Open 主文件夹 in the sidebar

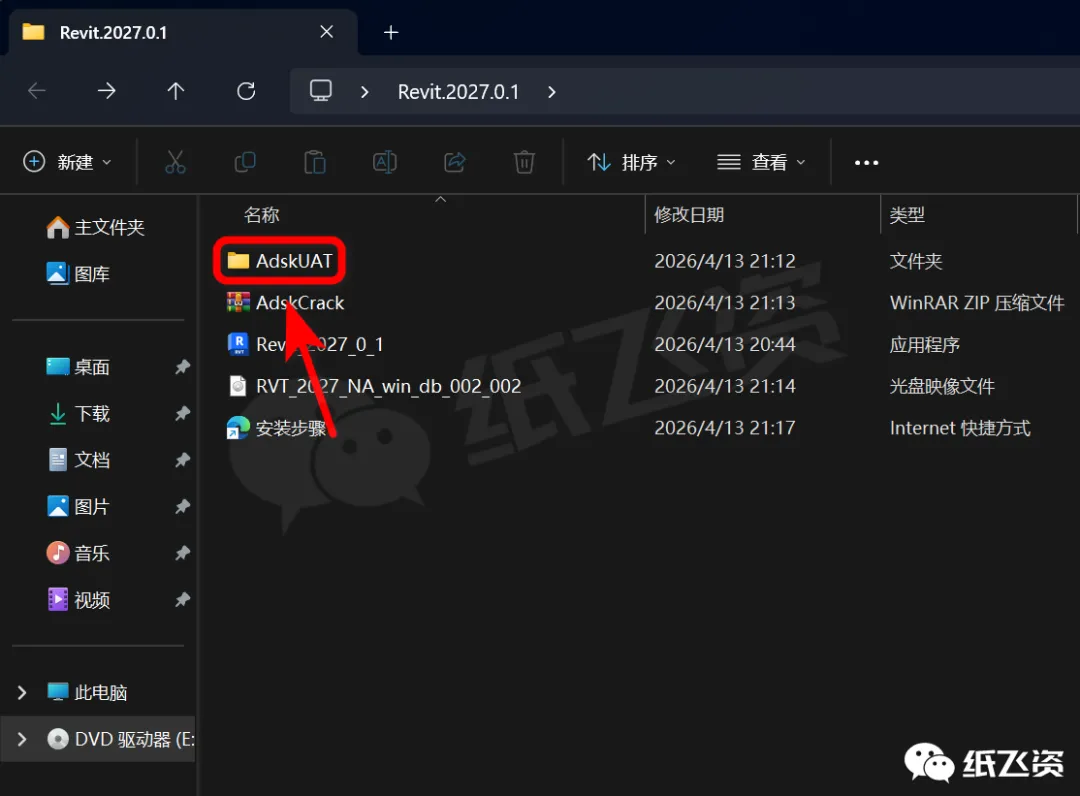tap(95, 227)
